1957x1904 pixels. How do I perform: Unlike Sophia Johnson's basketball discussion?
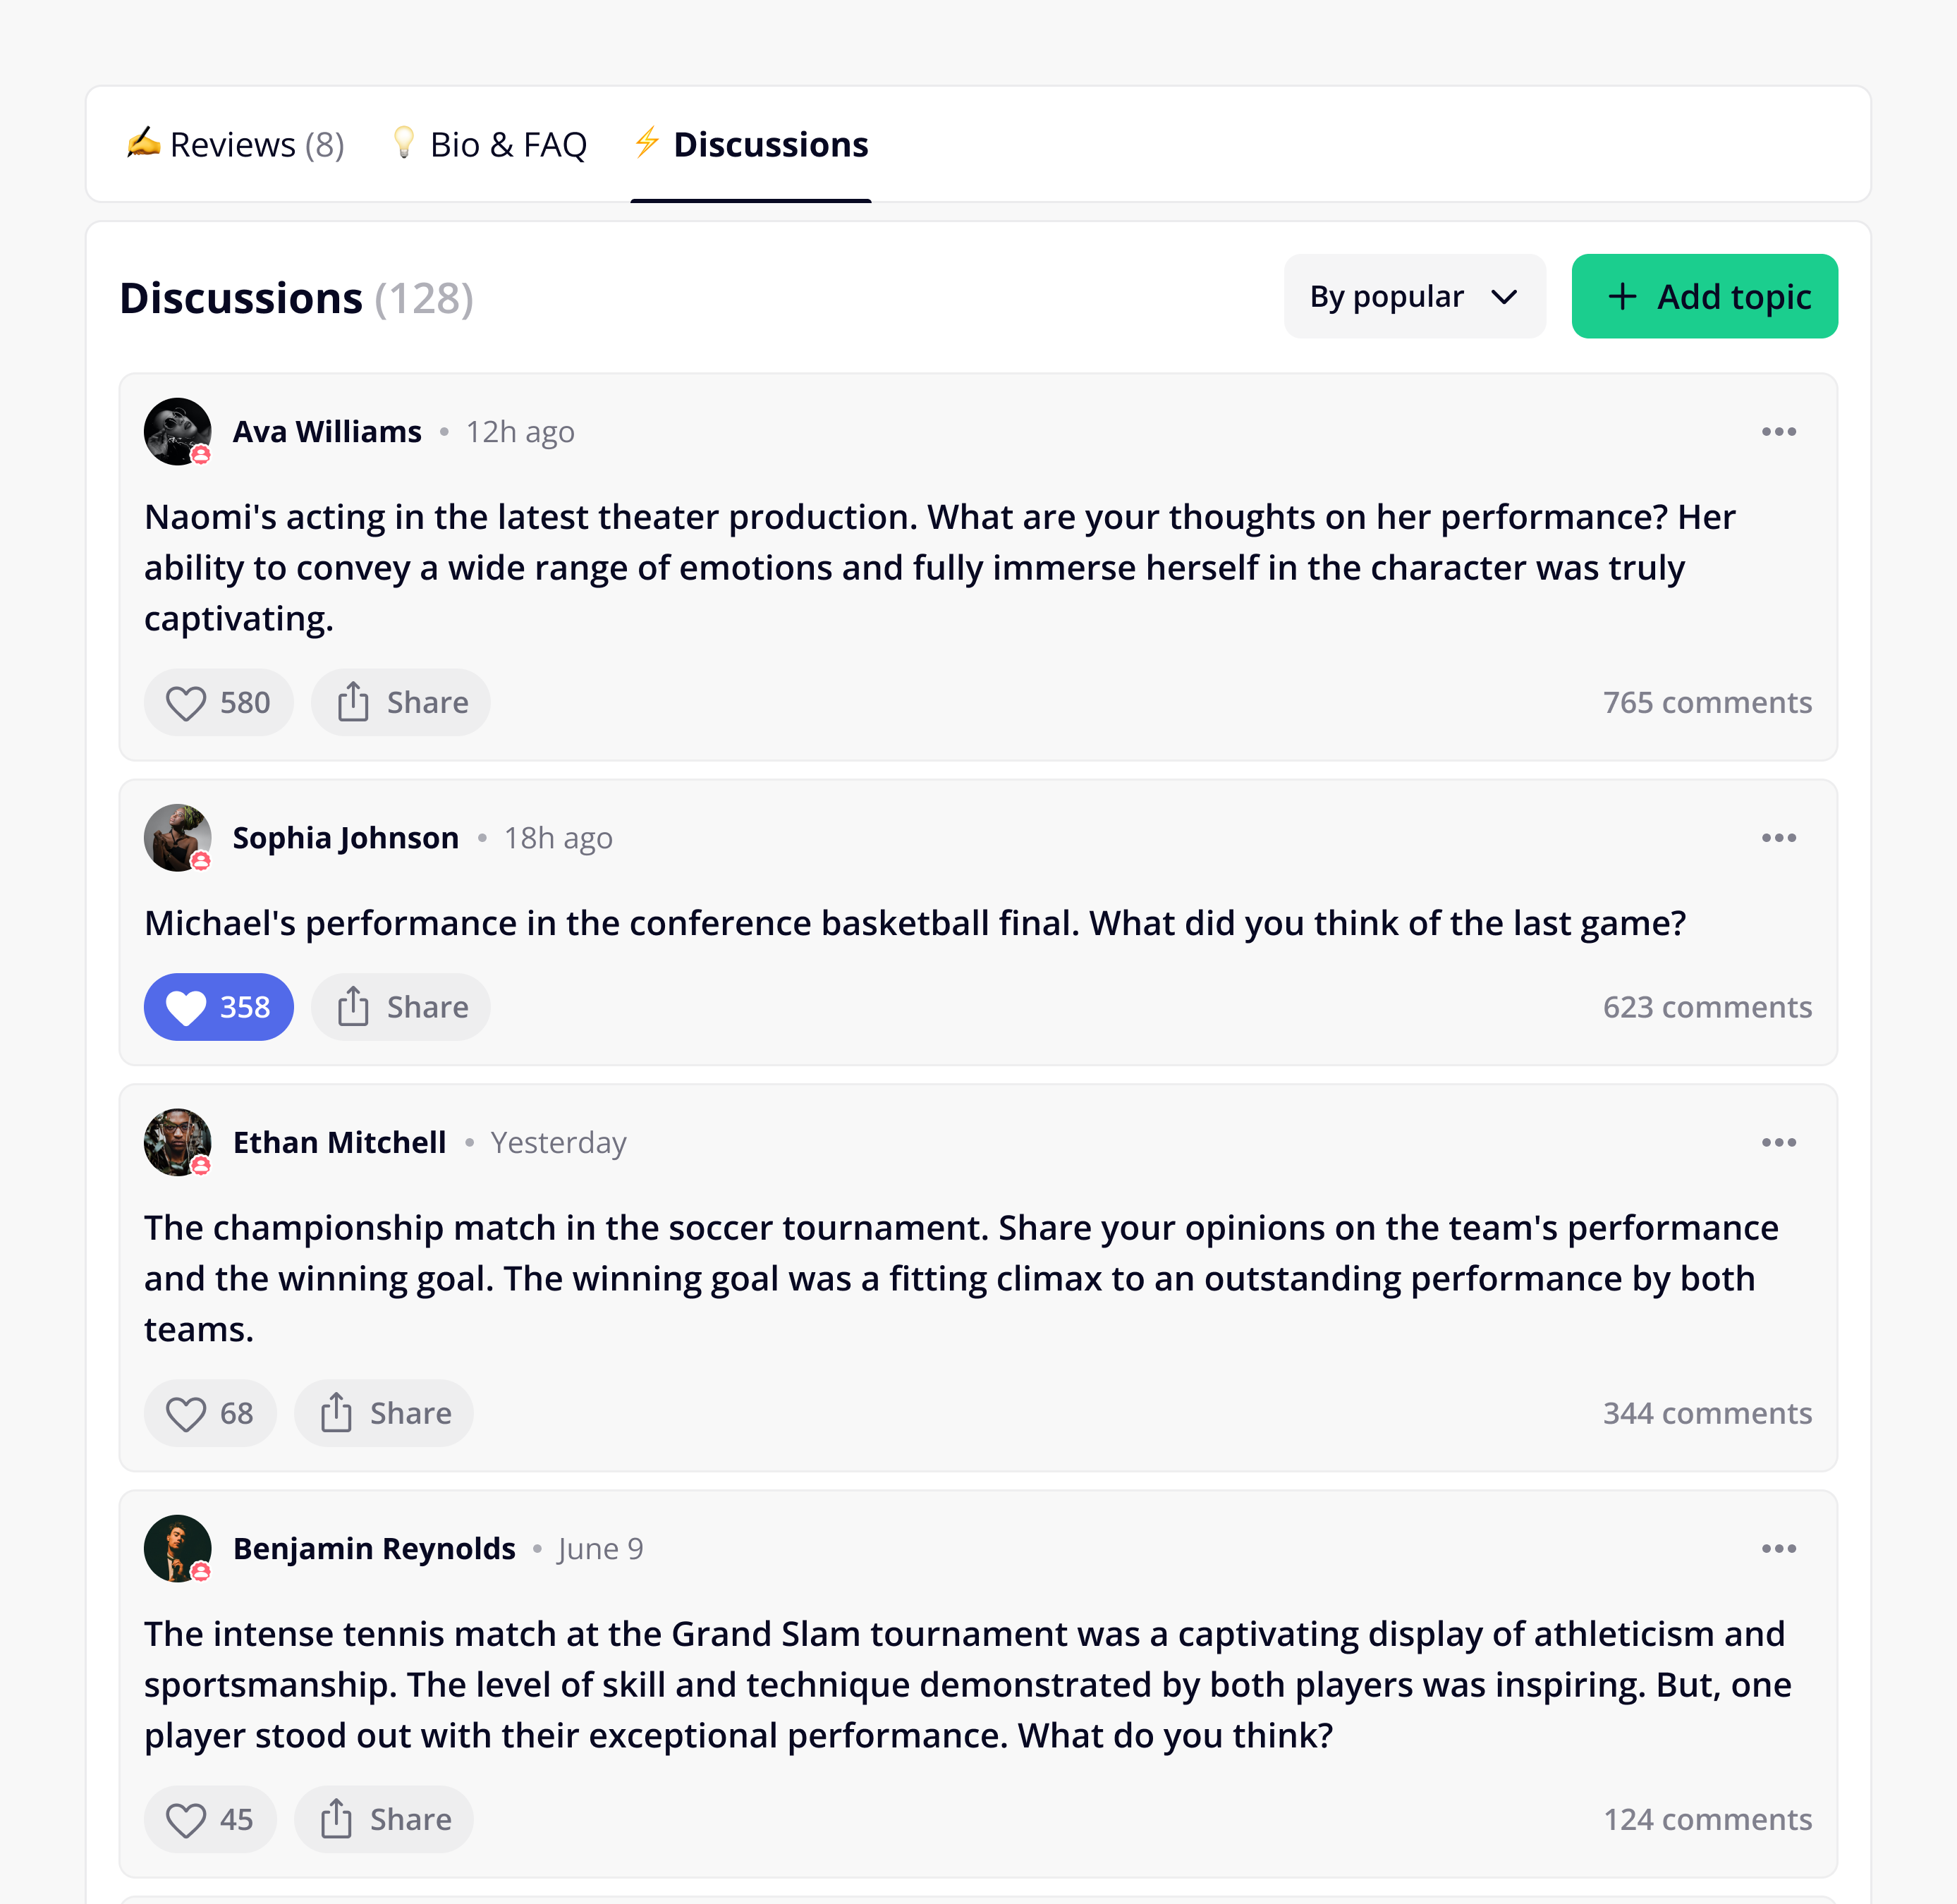pos(218,1007)
